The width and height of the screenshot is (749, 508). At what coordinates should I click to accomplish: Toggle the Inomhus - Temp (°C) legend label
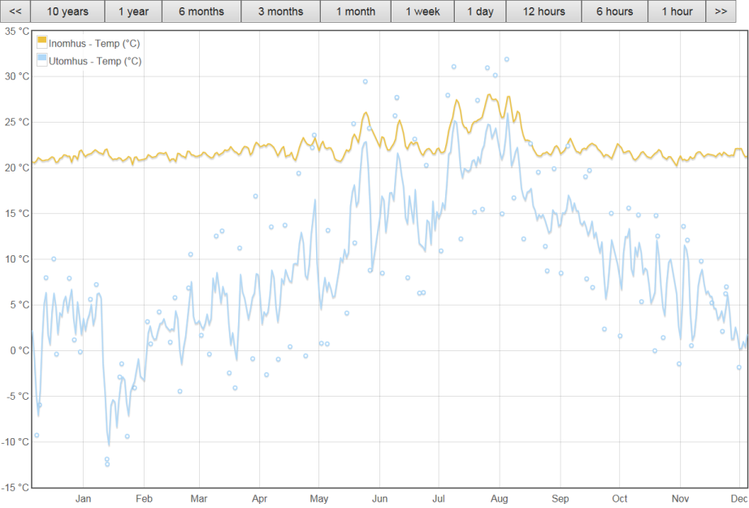pyautogui.click(x=95, y=43)
